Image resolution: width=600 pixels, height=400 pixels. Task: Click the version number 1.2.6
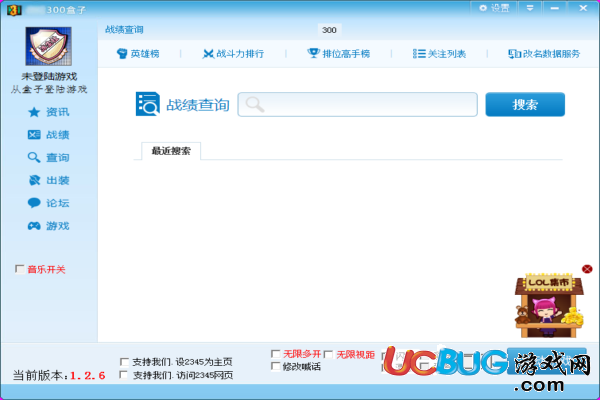(87, 376)
